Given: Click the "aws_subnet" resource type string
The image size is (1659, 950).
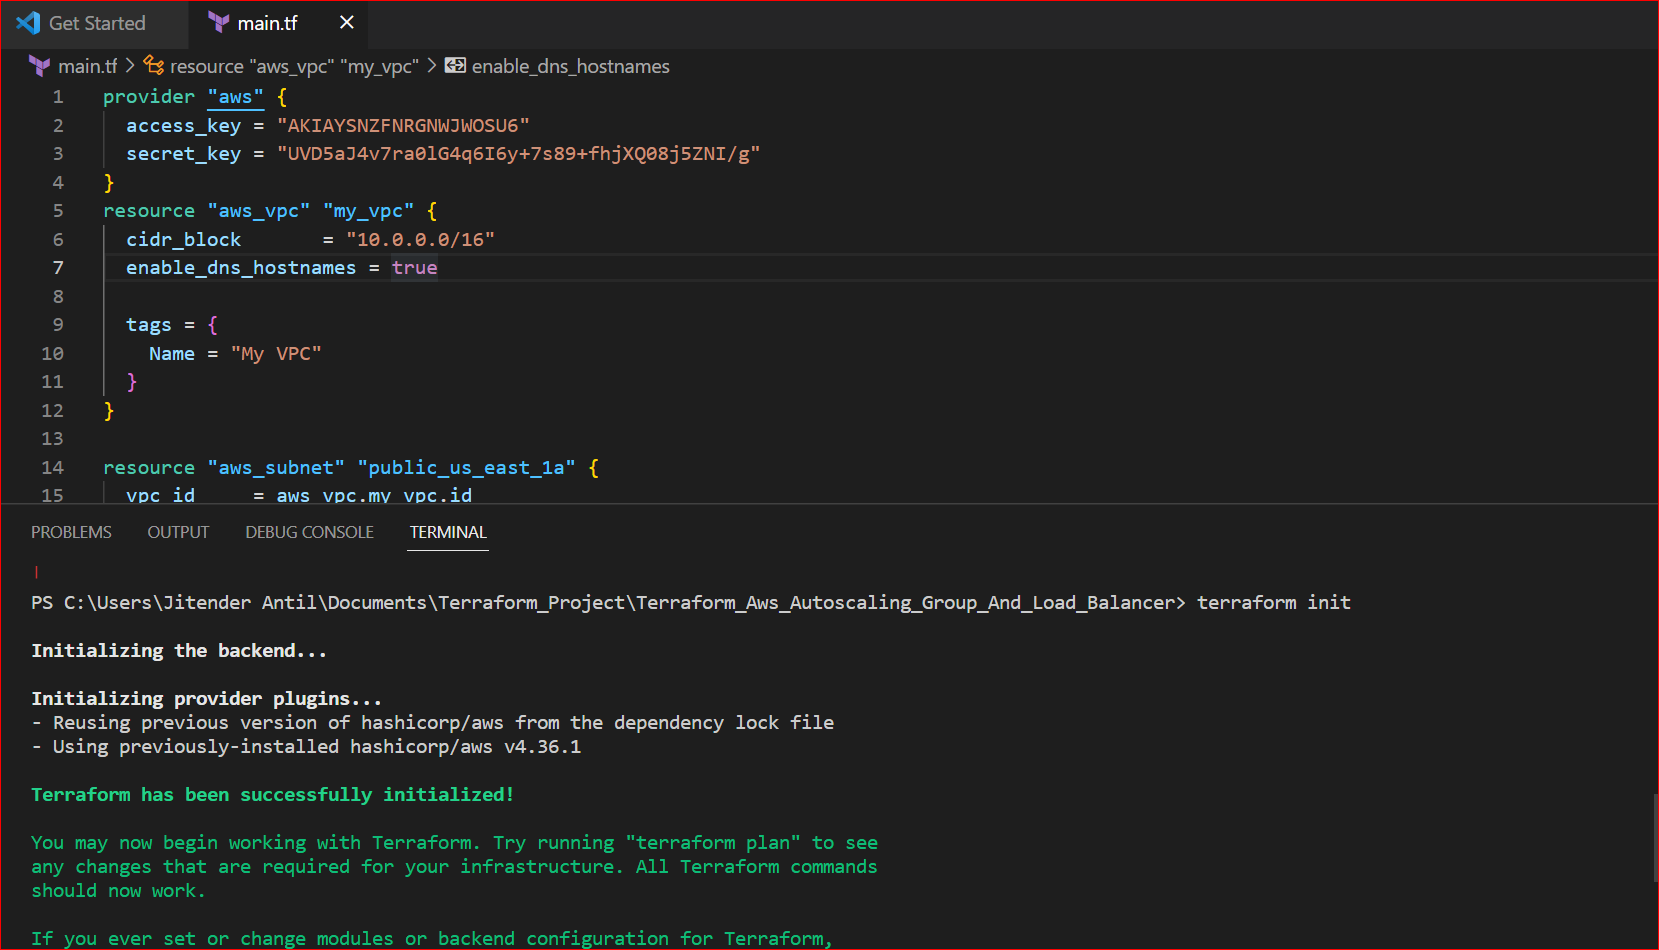Looking at the screenshot, I should 276,468.
